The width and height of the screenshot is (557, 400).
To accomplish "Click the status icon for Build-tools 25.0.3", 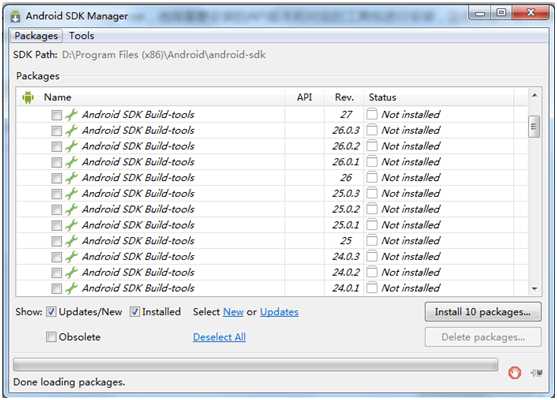I will [372, 194].
